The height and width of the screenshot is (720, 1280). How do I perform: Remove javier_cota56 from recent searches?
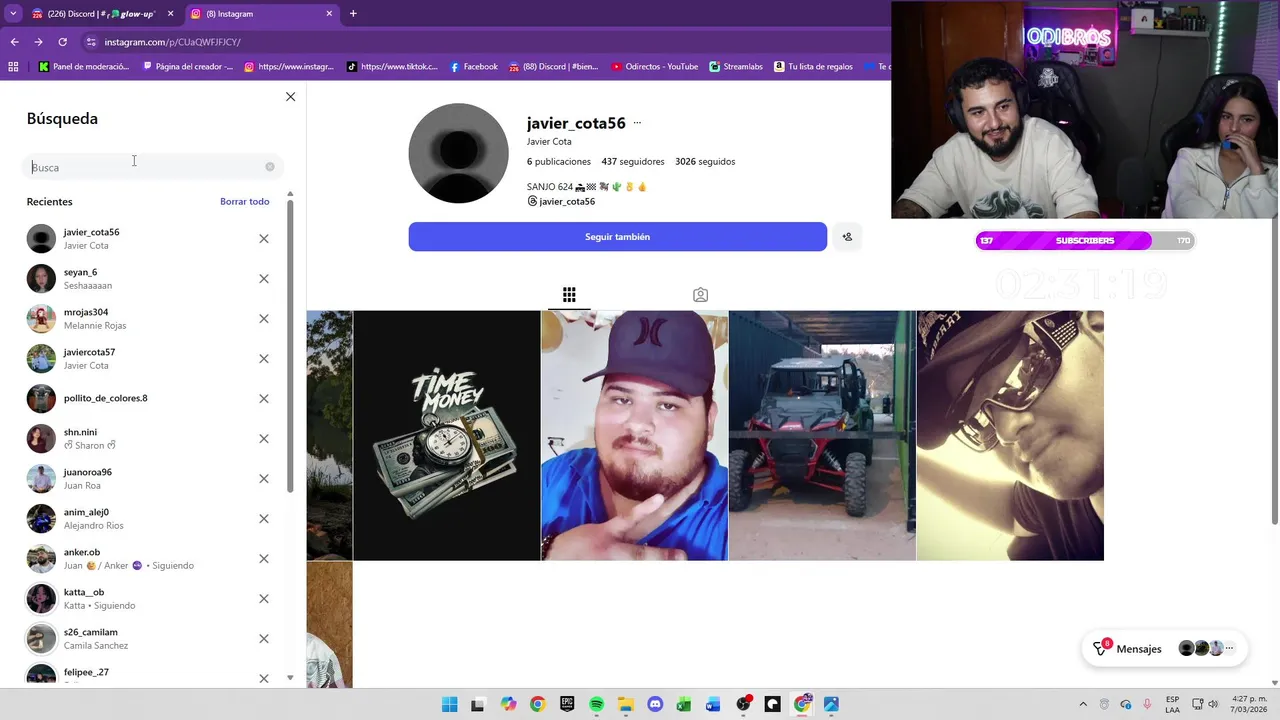264,239
